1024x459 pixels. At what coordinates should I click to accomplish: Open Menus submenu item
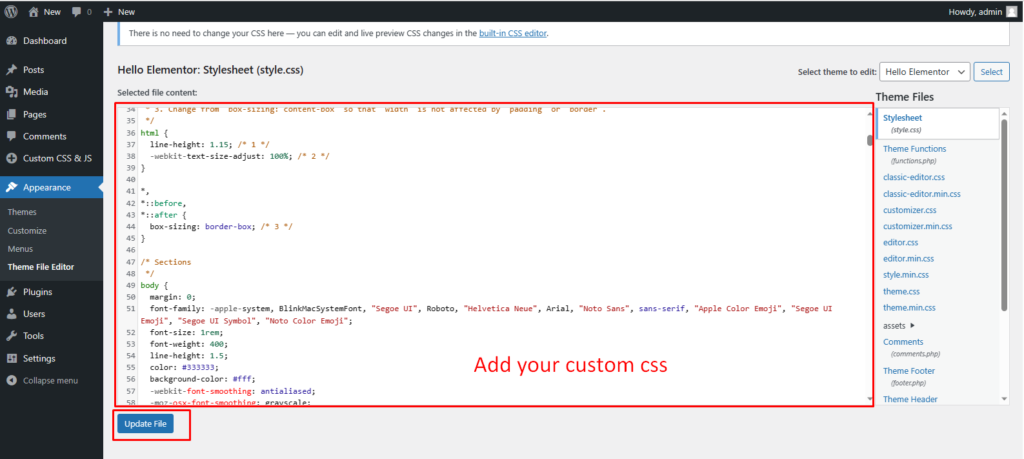(x=20, y=249)
